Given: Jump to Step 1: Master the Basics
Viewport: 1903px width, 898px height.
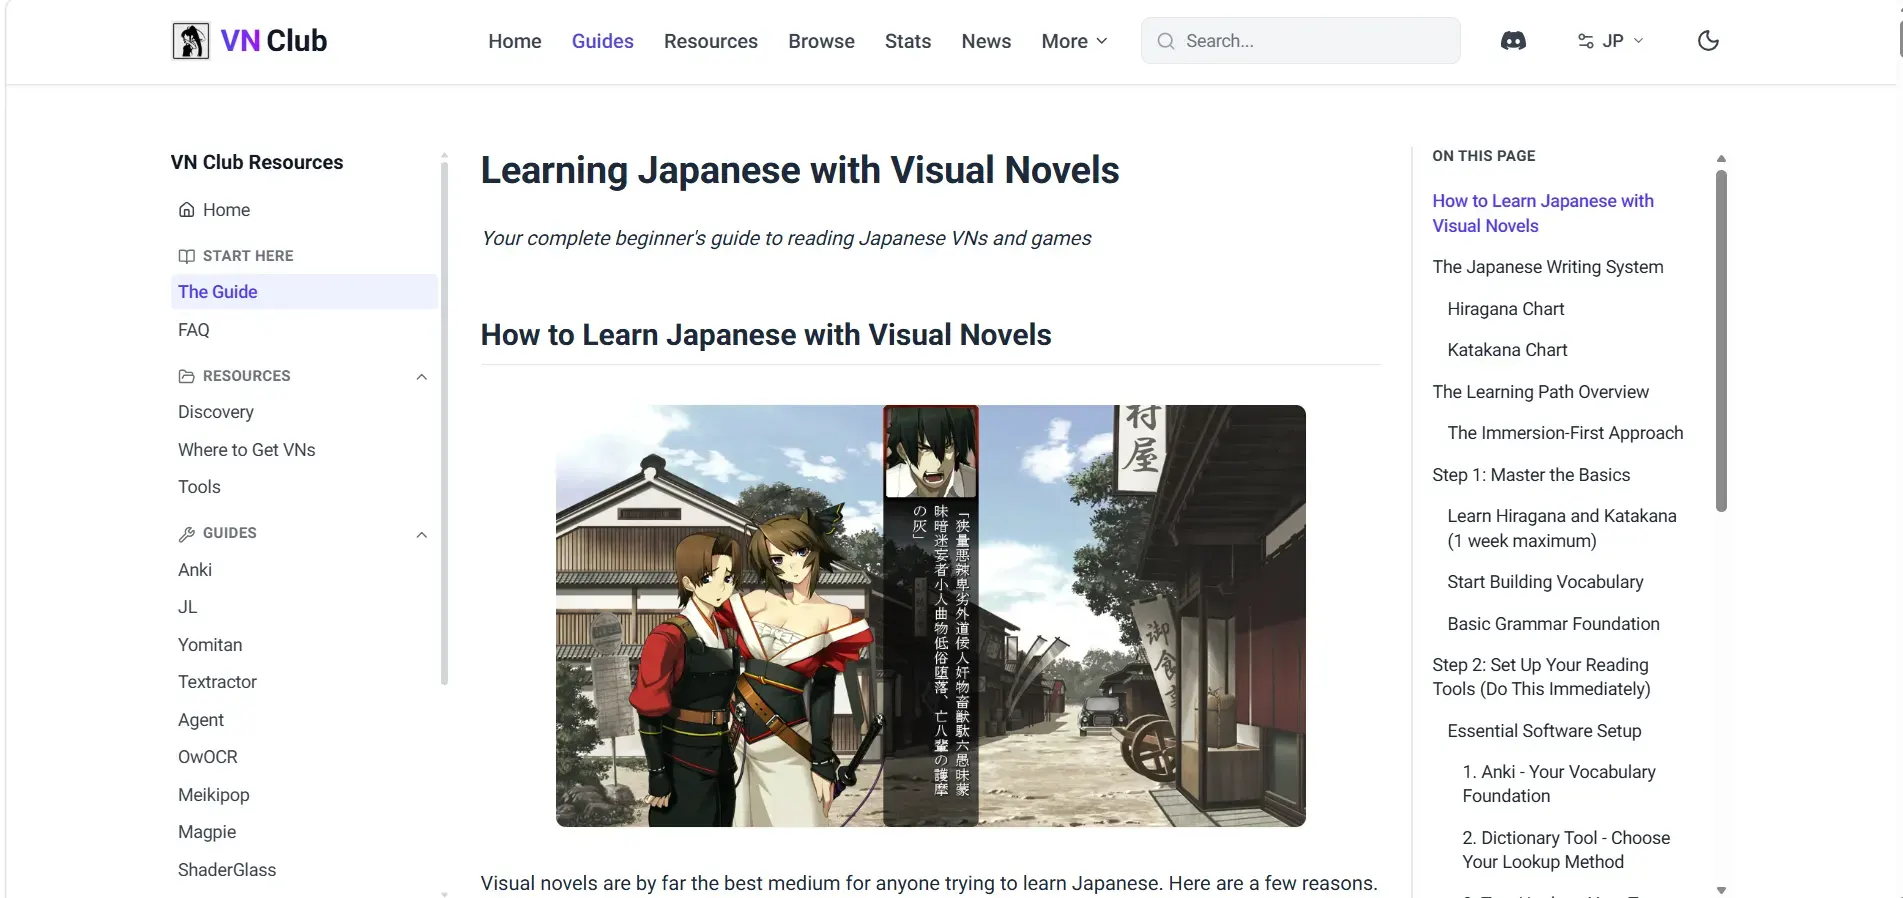Looking at the screenshot, I should pos(1531,475).
